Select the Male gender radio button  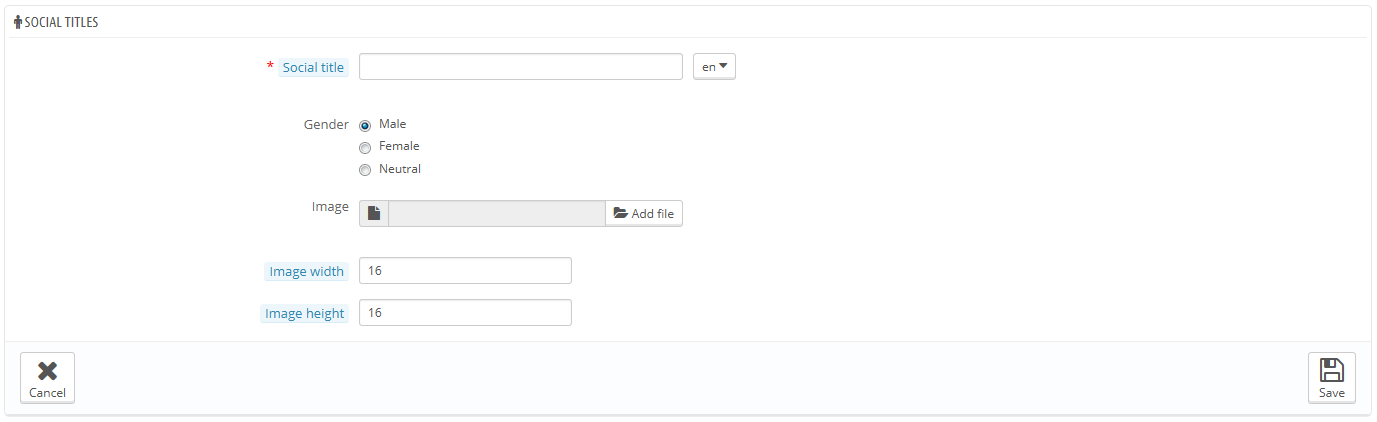tap(365, 126)
